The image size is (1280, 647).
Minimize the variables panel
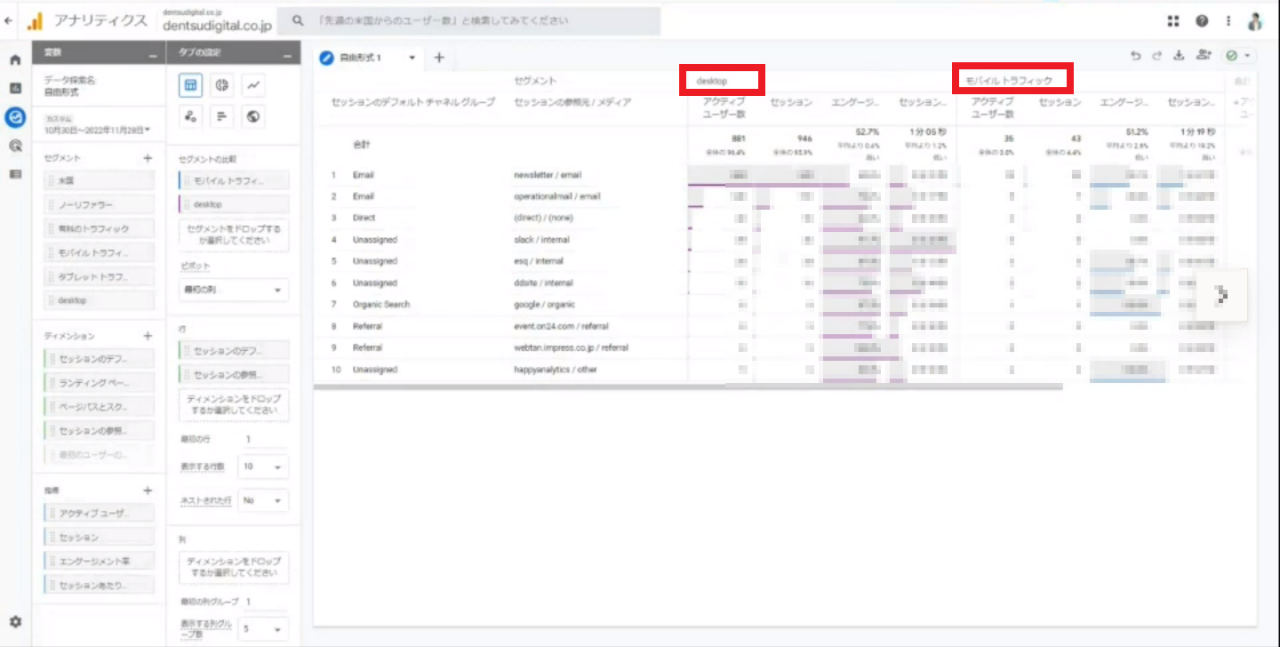coord(152,54)
